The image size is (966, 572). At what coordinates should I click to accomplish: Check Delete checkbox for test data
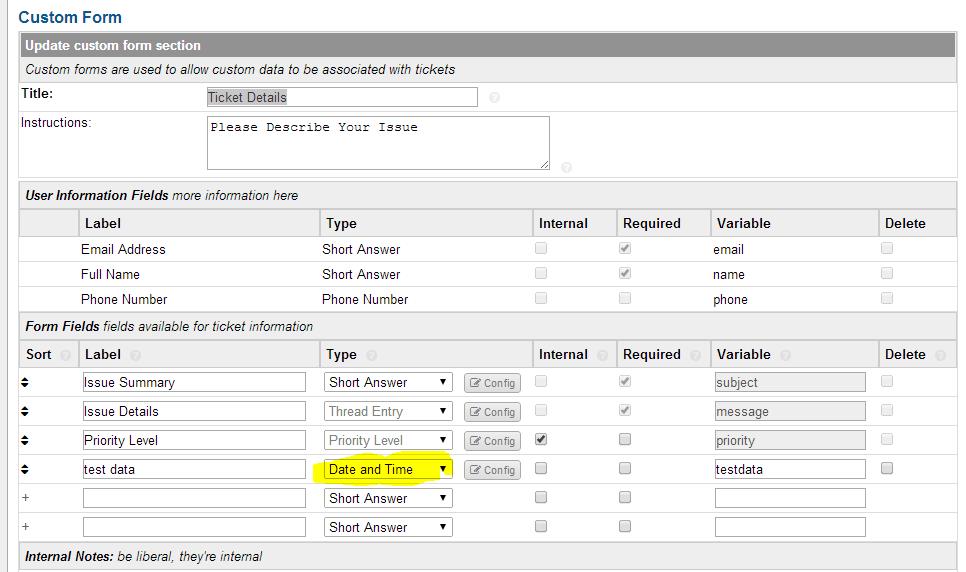pos(887,468)
